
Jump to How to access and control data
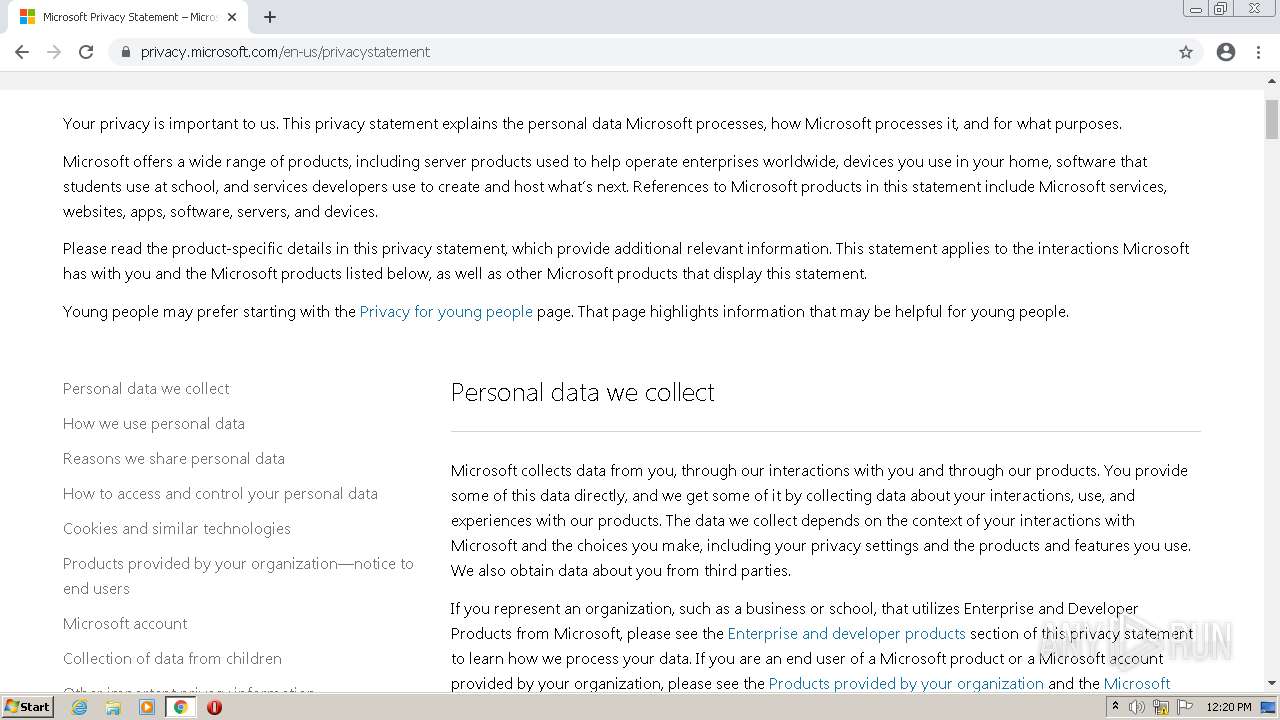tap(220, 493)
